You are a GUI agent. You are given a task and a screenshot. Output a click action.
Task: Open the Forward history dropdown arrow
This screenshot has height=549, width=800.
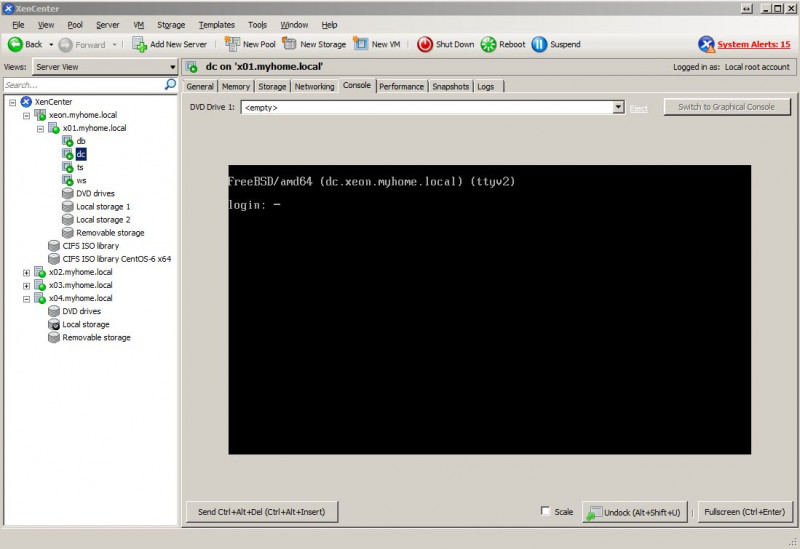click(114, 45)
